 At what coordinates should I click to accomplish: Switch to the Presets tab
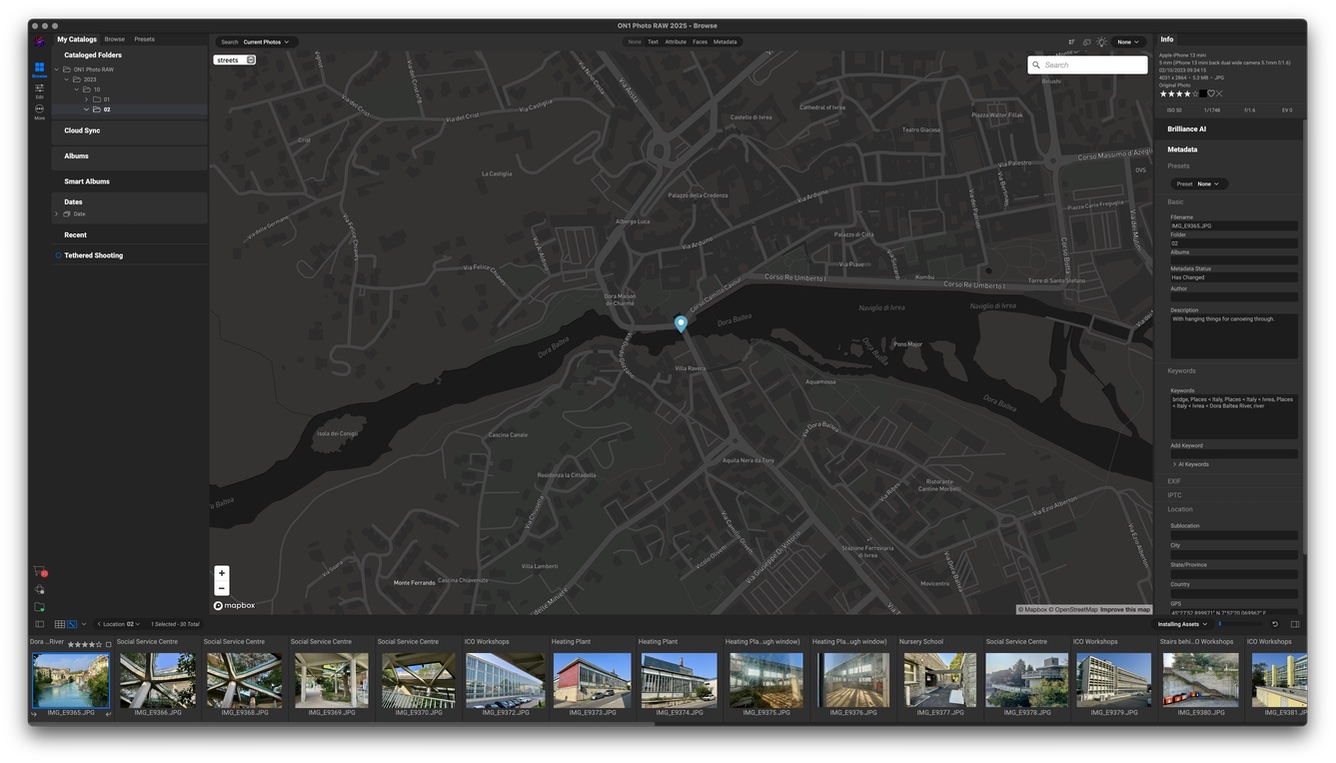[144, 39]
